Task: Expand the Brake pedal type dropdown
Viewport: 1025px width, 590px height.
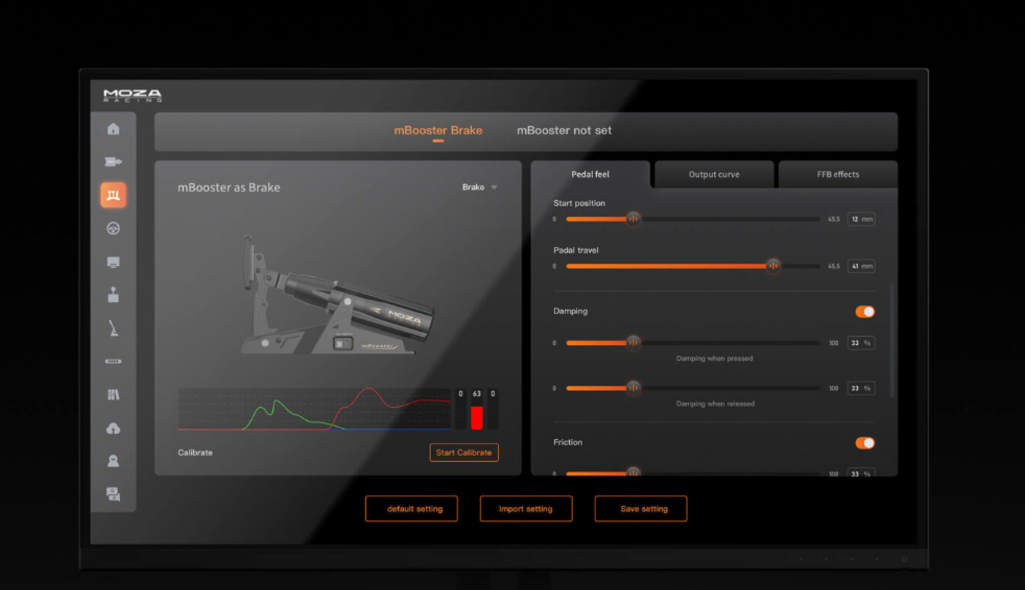Action: [x=480, y=188]
